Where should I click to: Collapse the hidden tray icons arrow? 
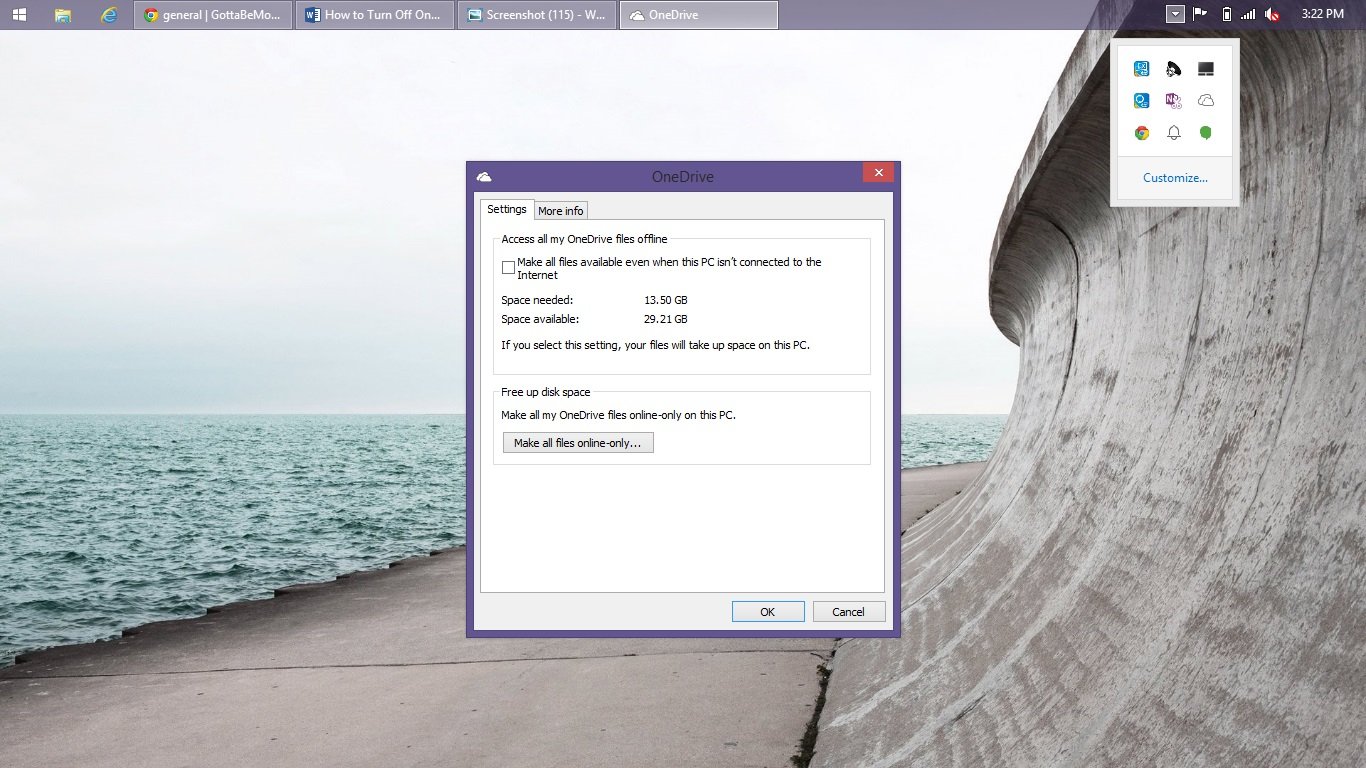point(1175,14)
